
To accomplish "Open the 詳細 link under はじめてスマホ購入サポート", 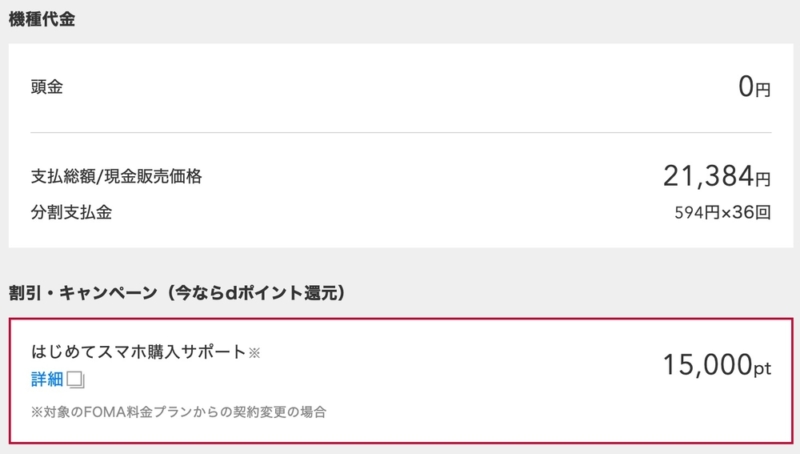I will coord(47,380).
